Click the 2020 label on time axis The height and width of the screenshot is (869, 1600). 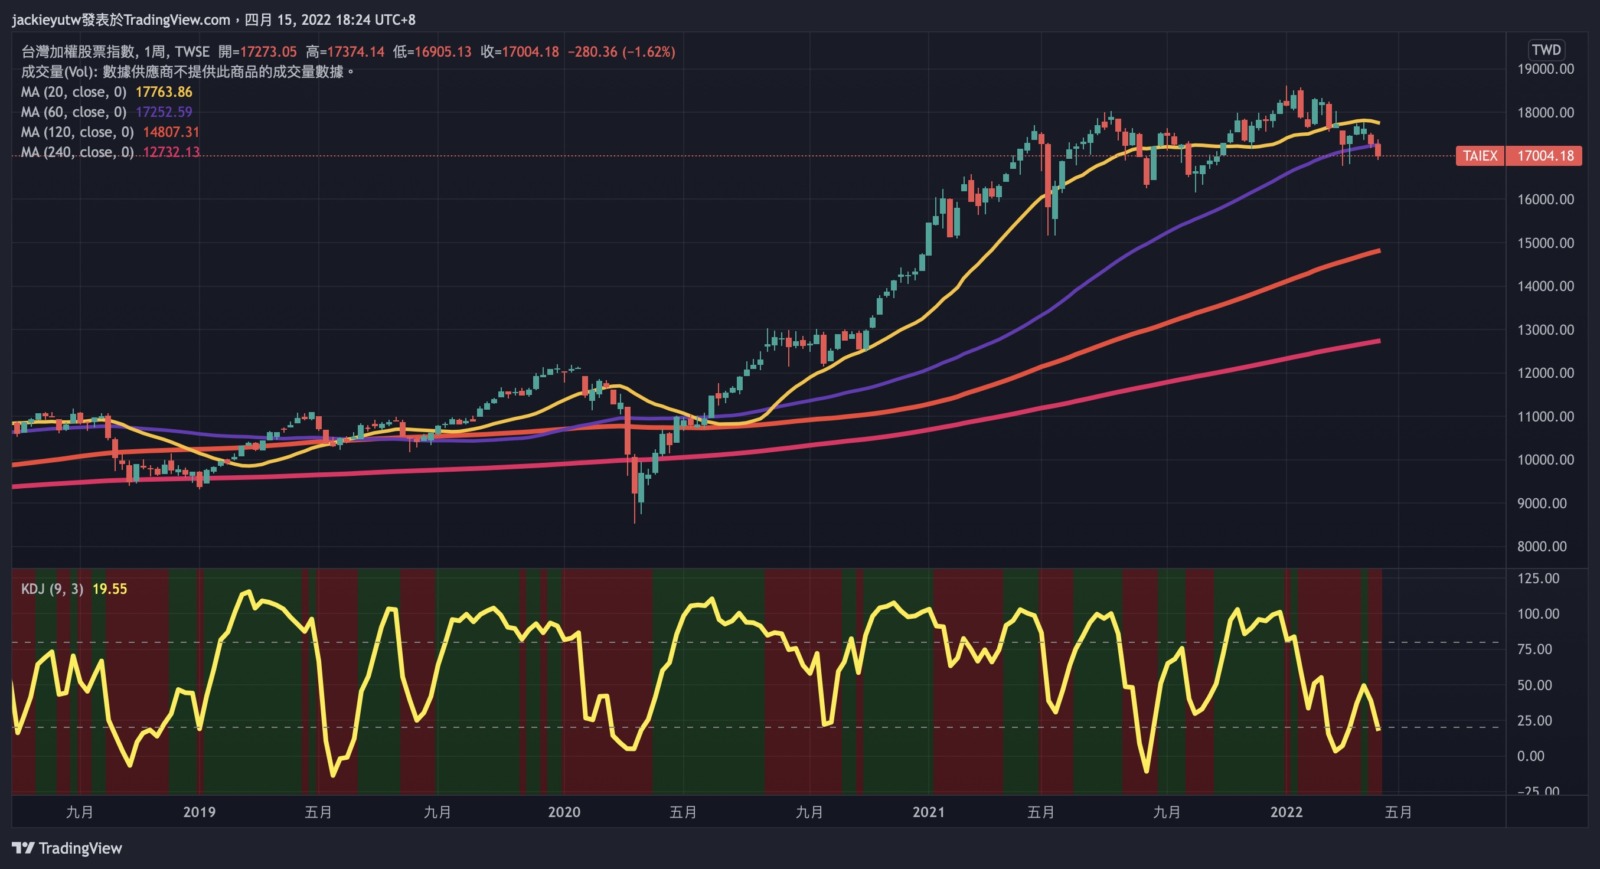[564, 812]
